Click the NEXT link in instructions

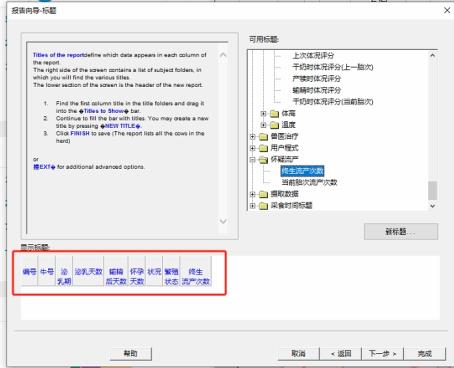pyautogui.click(x=44, y=167)
